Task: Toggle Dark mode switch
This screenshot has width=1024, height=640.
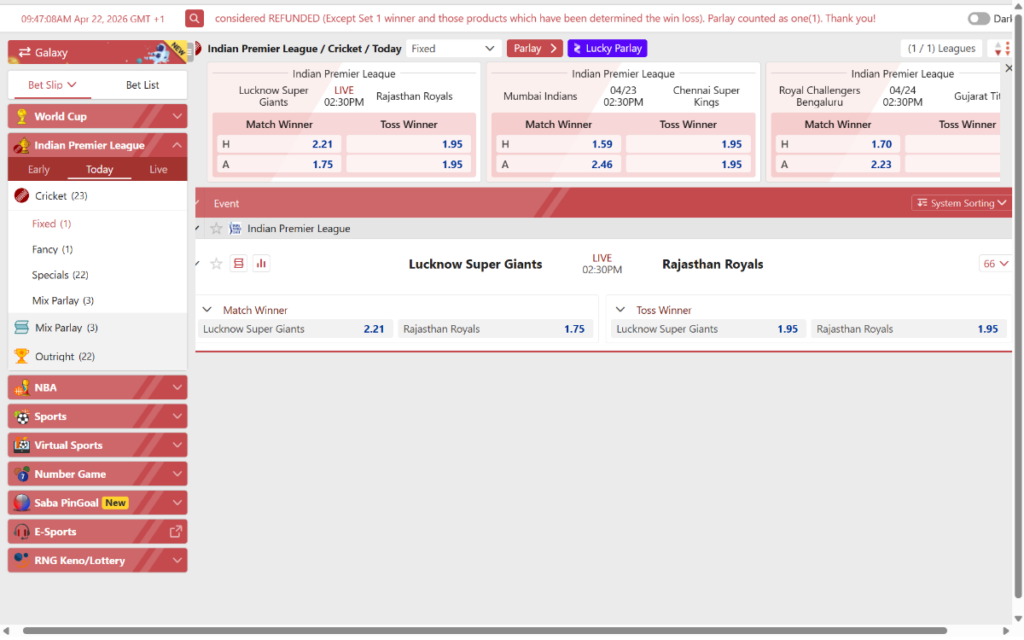Action: pos(979,19)
